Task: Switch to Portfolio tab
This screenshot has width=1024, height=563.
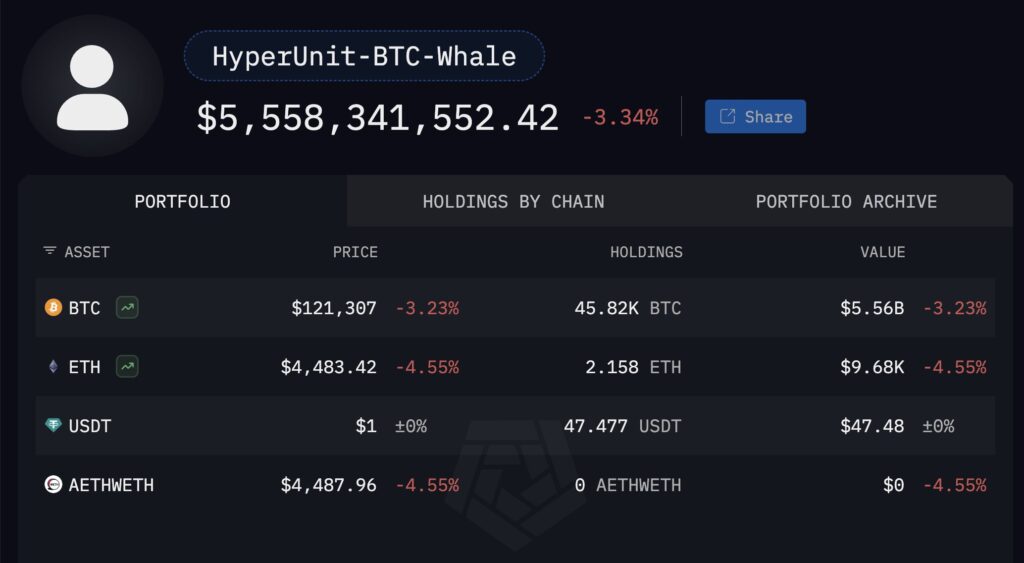Action: coord(182,201)
